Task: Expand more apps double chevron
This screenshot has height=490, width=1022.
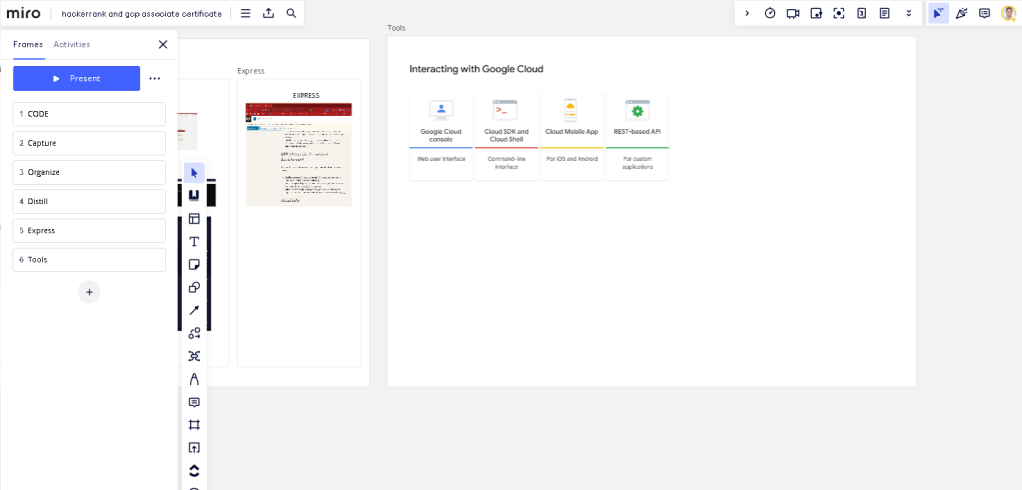Action: [909, 13]
